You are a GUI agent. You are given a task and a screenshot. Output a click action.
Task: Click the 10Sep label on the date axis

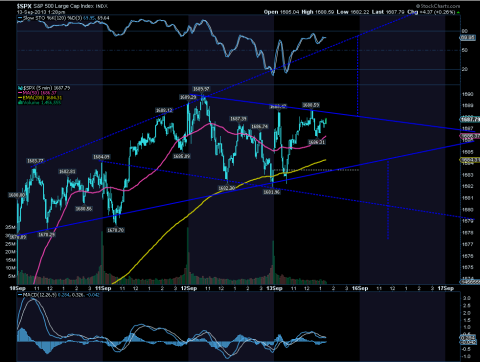pyautogui.click(x=17, y=288)
